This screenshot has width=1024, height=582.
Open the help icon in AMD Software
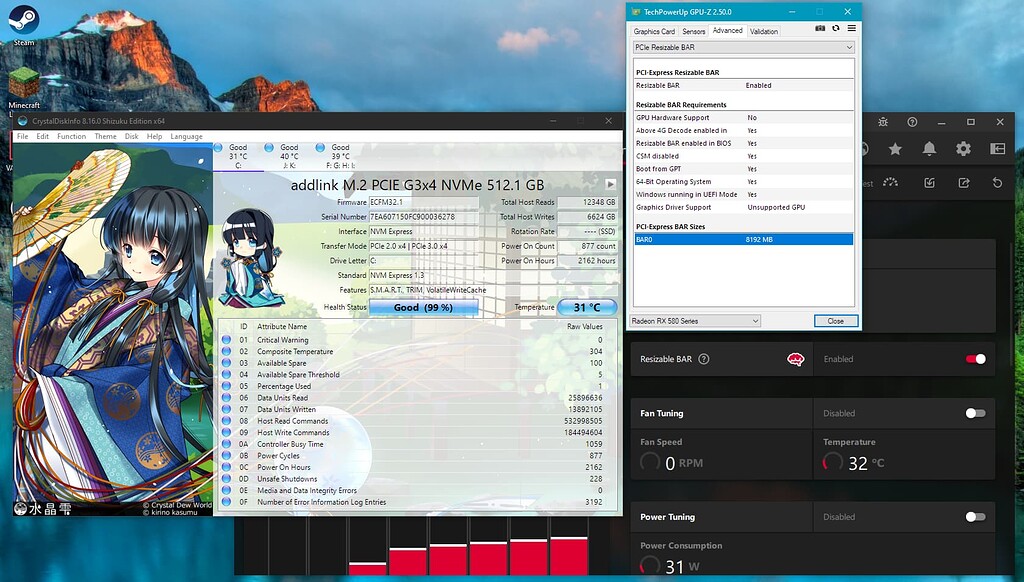click(x=912, y=122)
